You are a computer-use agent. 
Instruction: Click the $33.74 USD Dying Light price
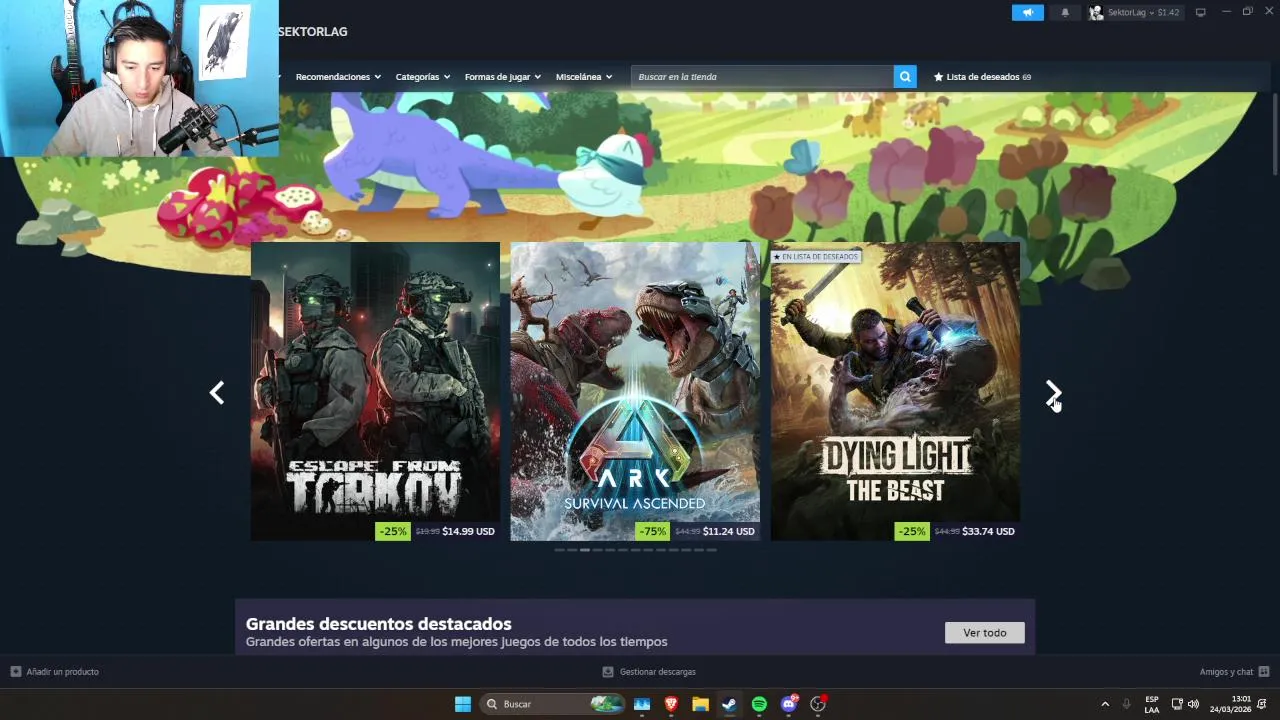[x=988, y=531]
